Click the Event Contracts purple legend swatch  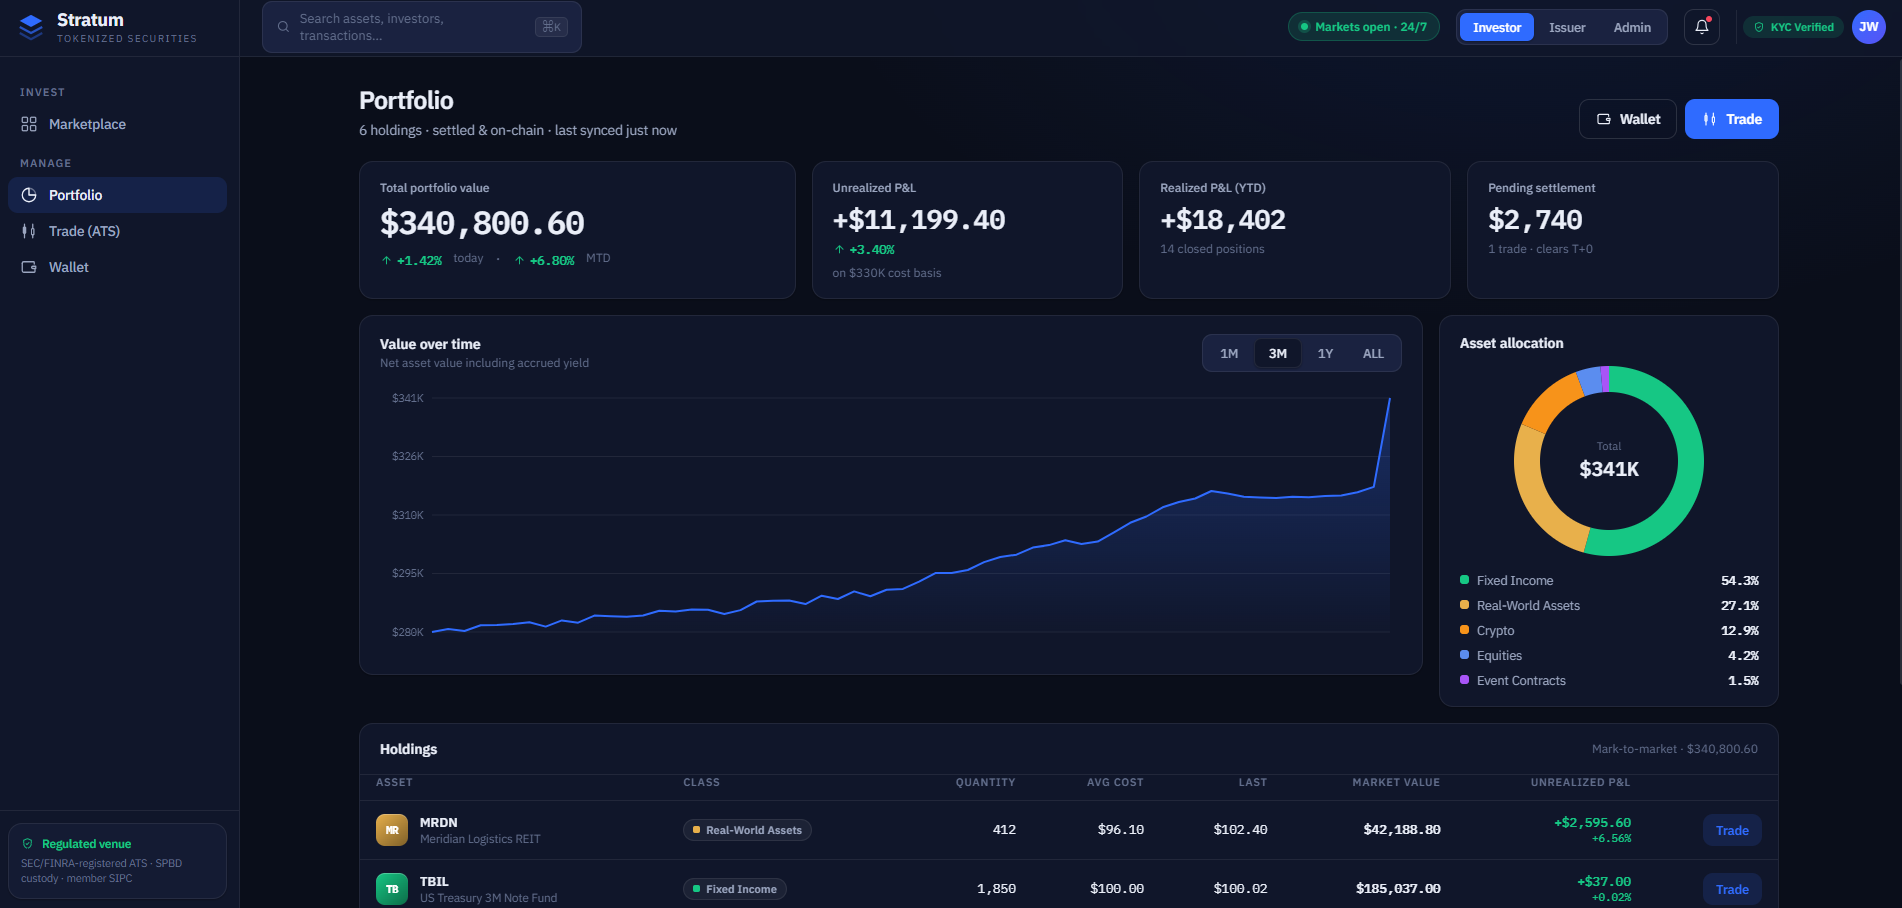(1465, 680)
